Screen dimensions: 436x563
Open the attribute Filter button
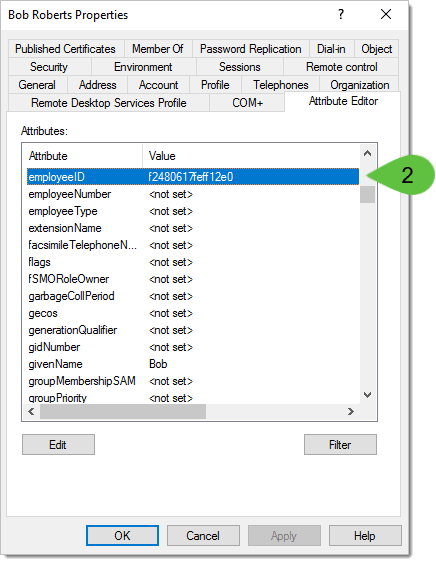(340, 445)
